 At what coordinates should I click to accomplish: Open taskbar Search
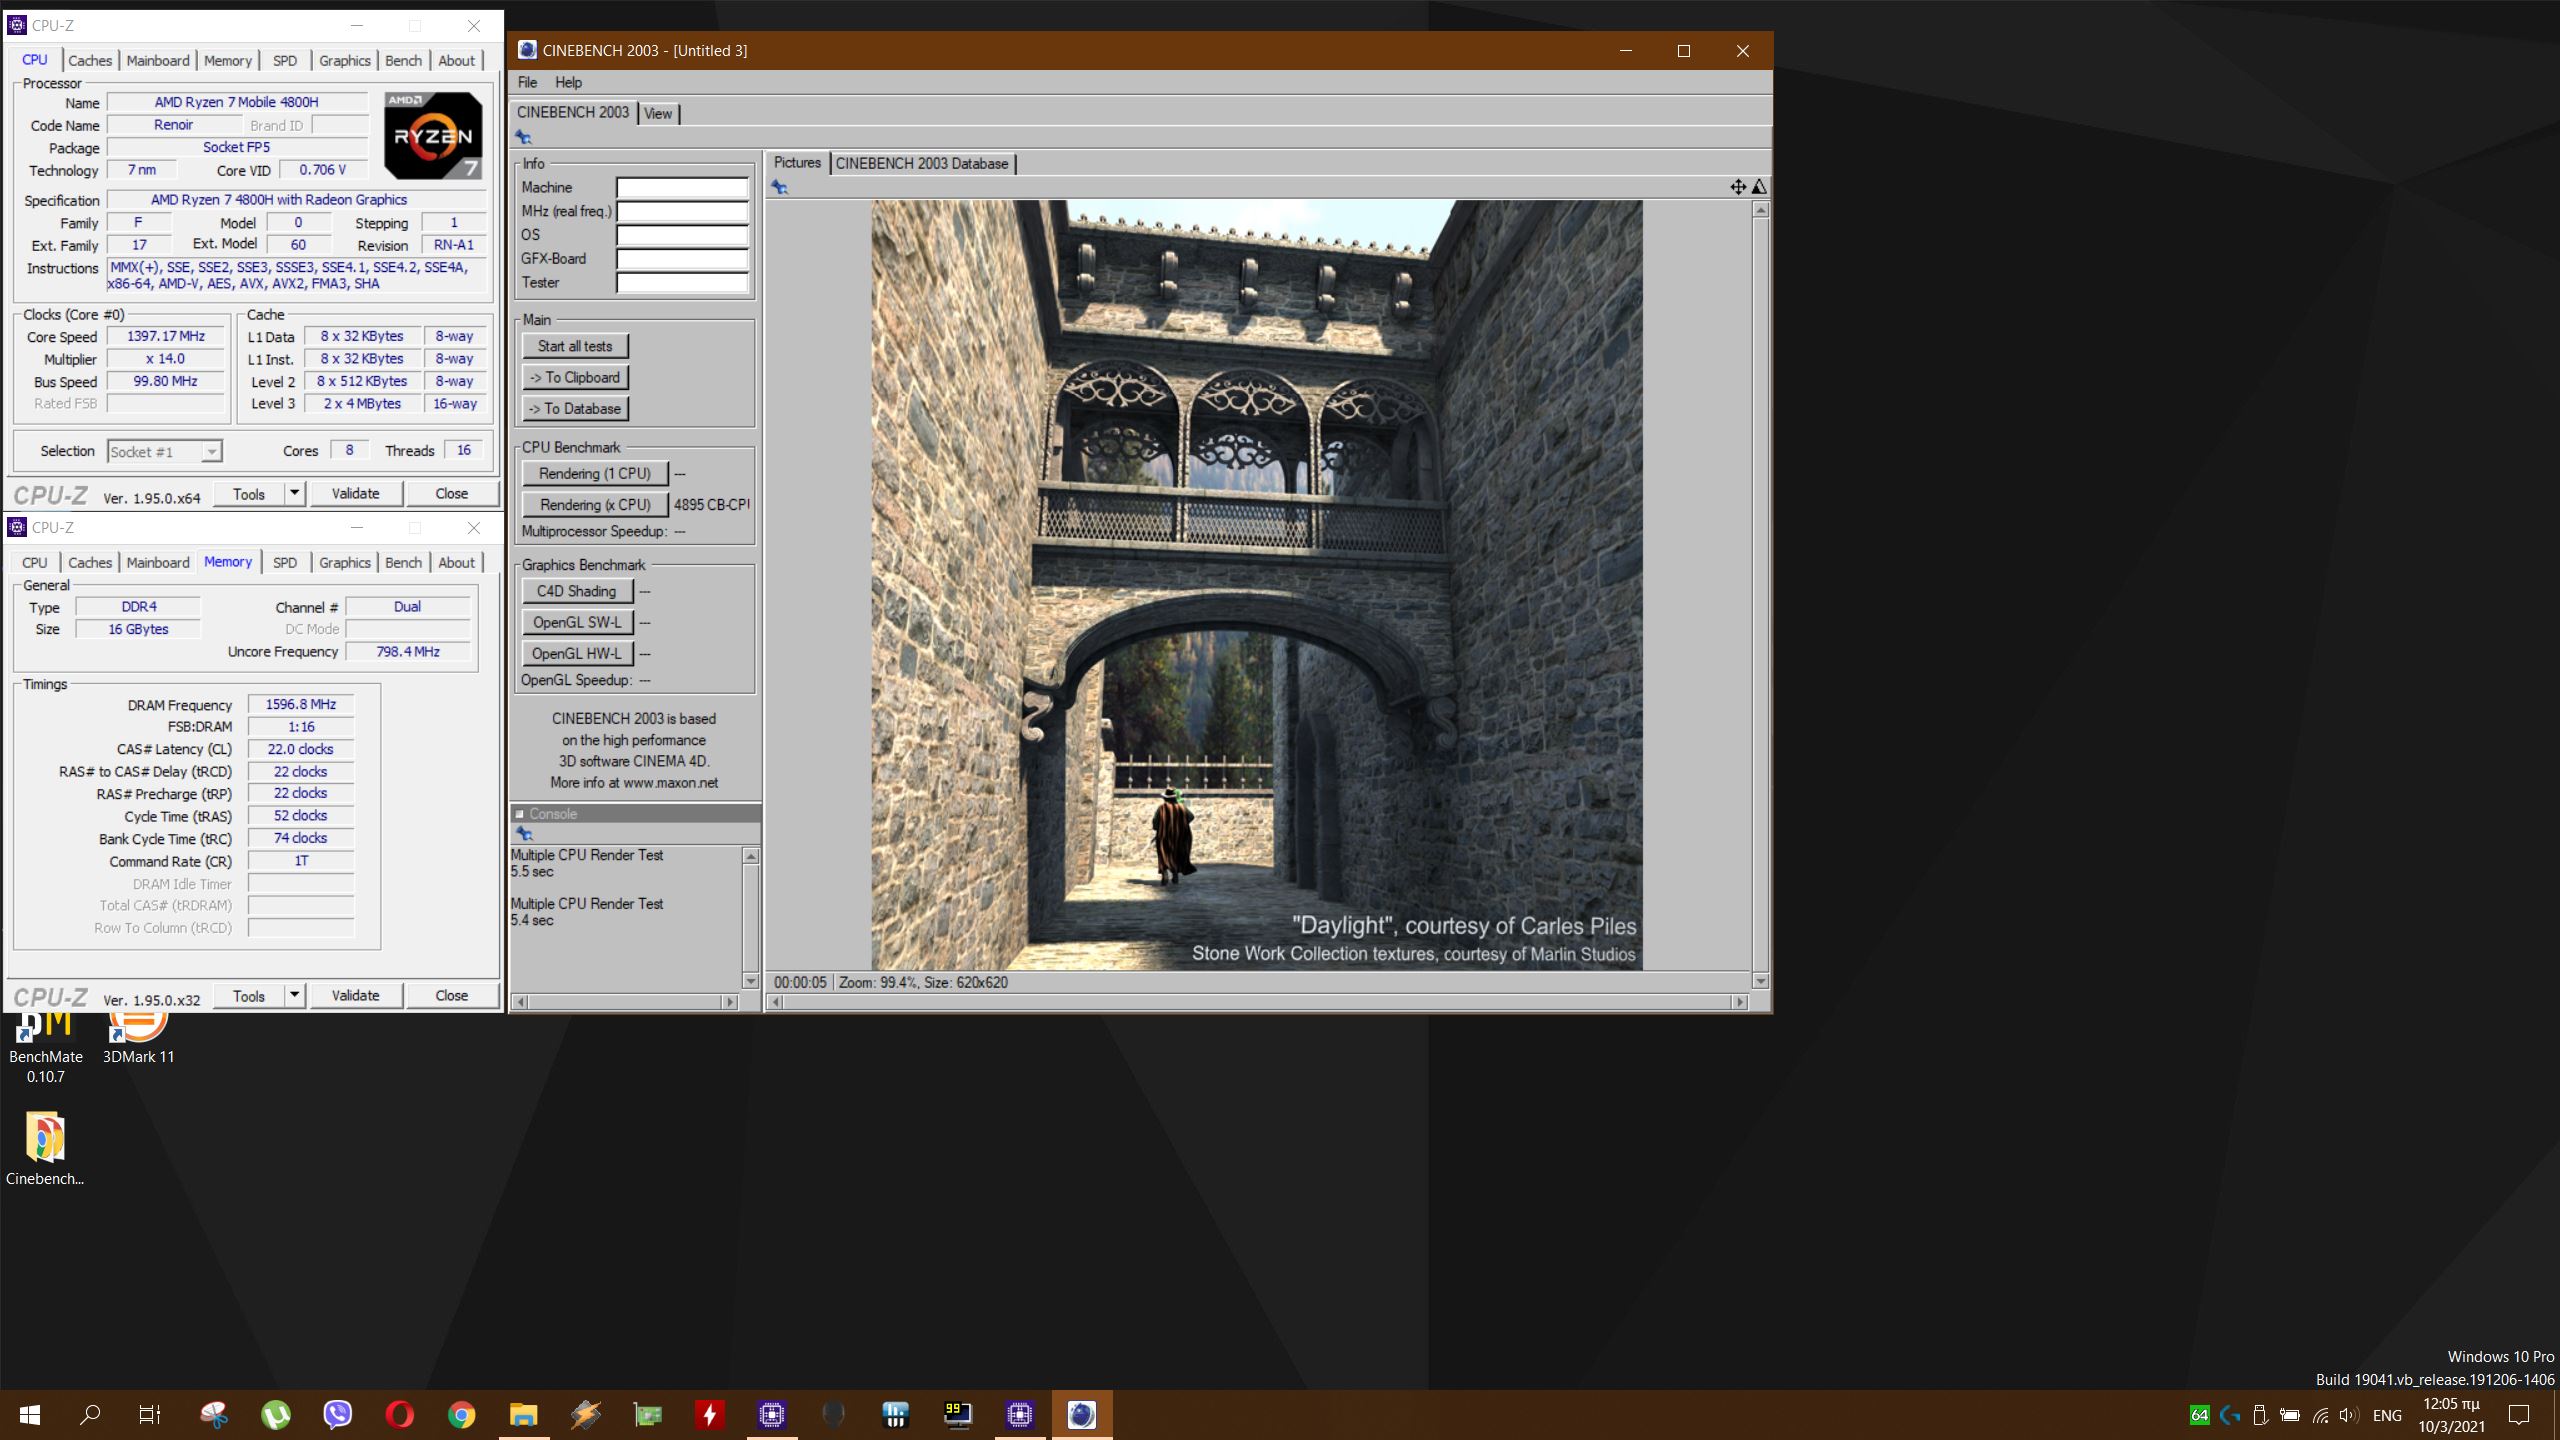(x=90, y=1415)
